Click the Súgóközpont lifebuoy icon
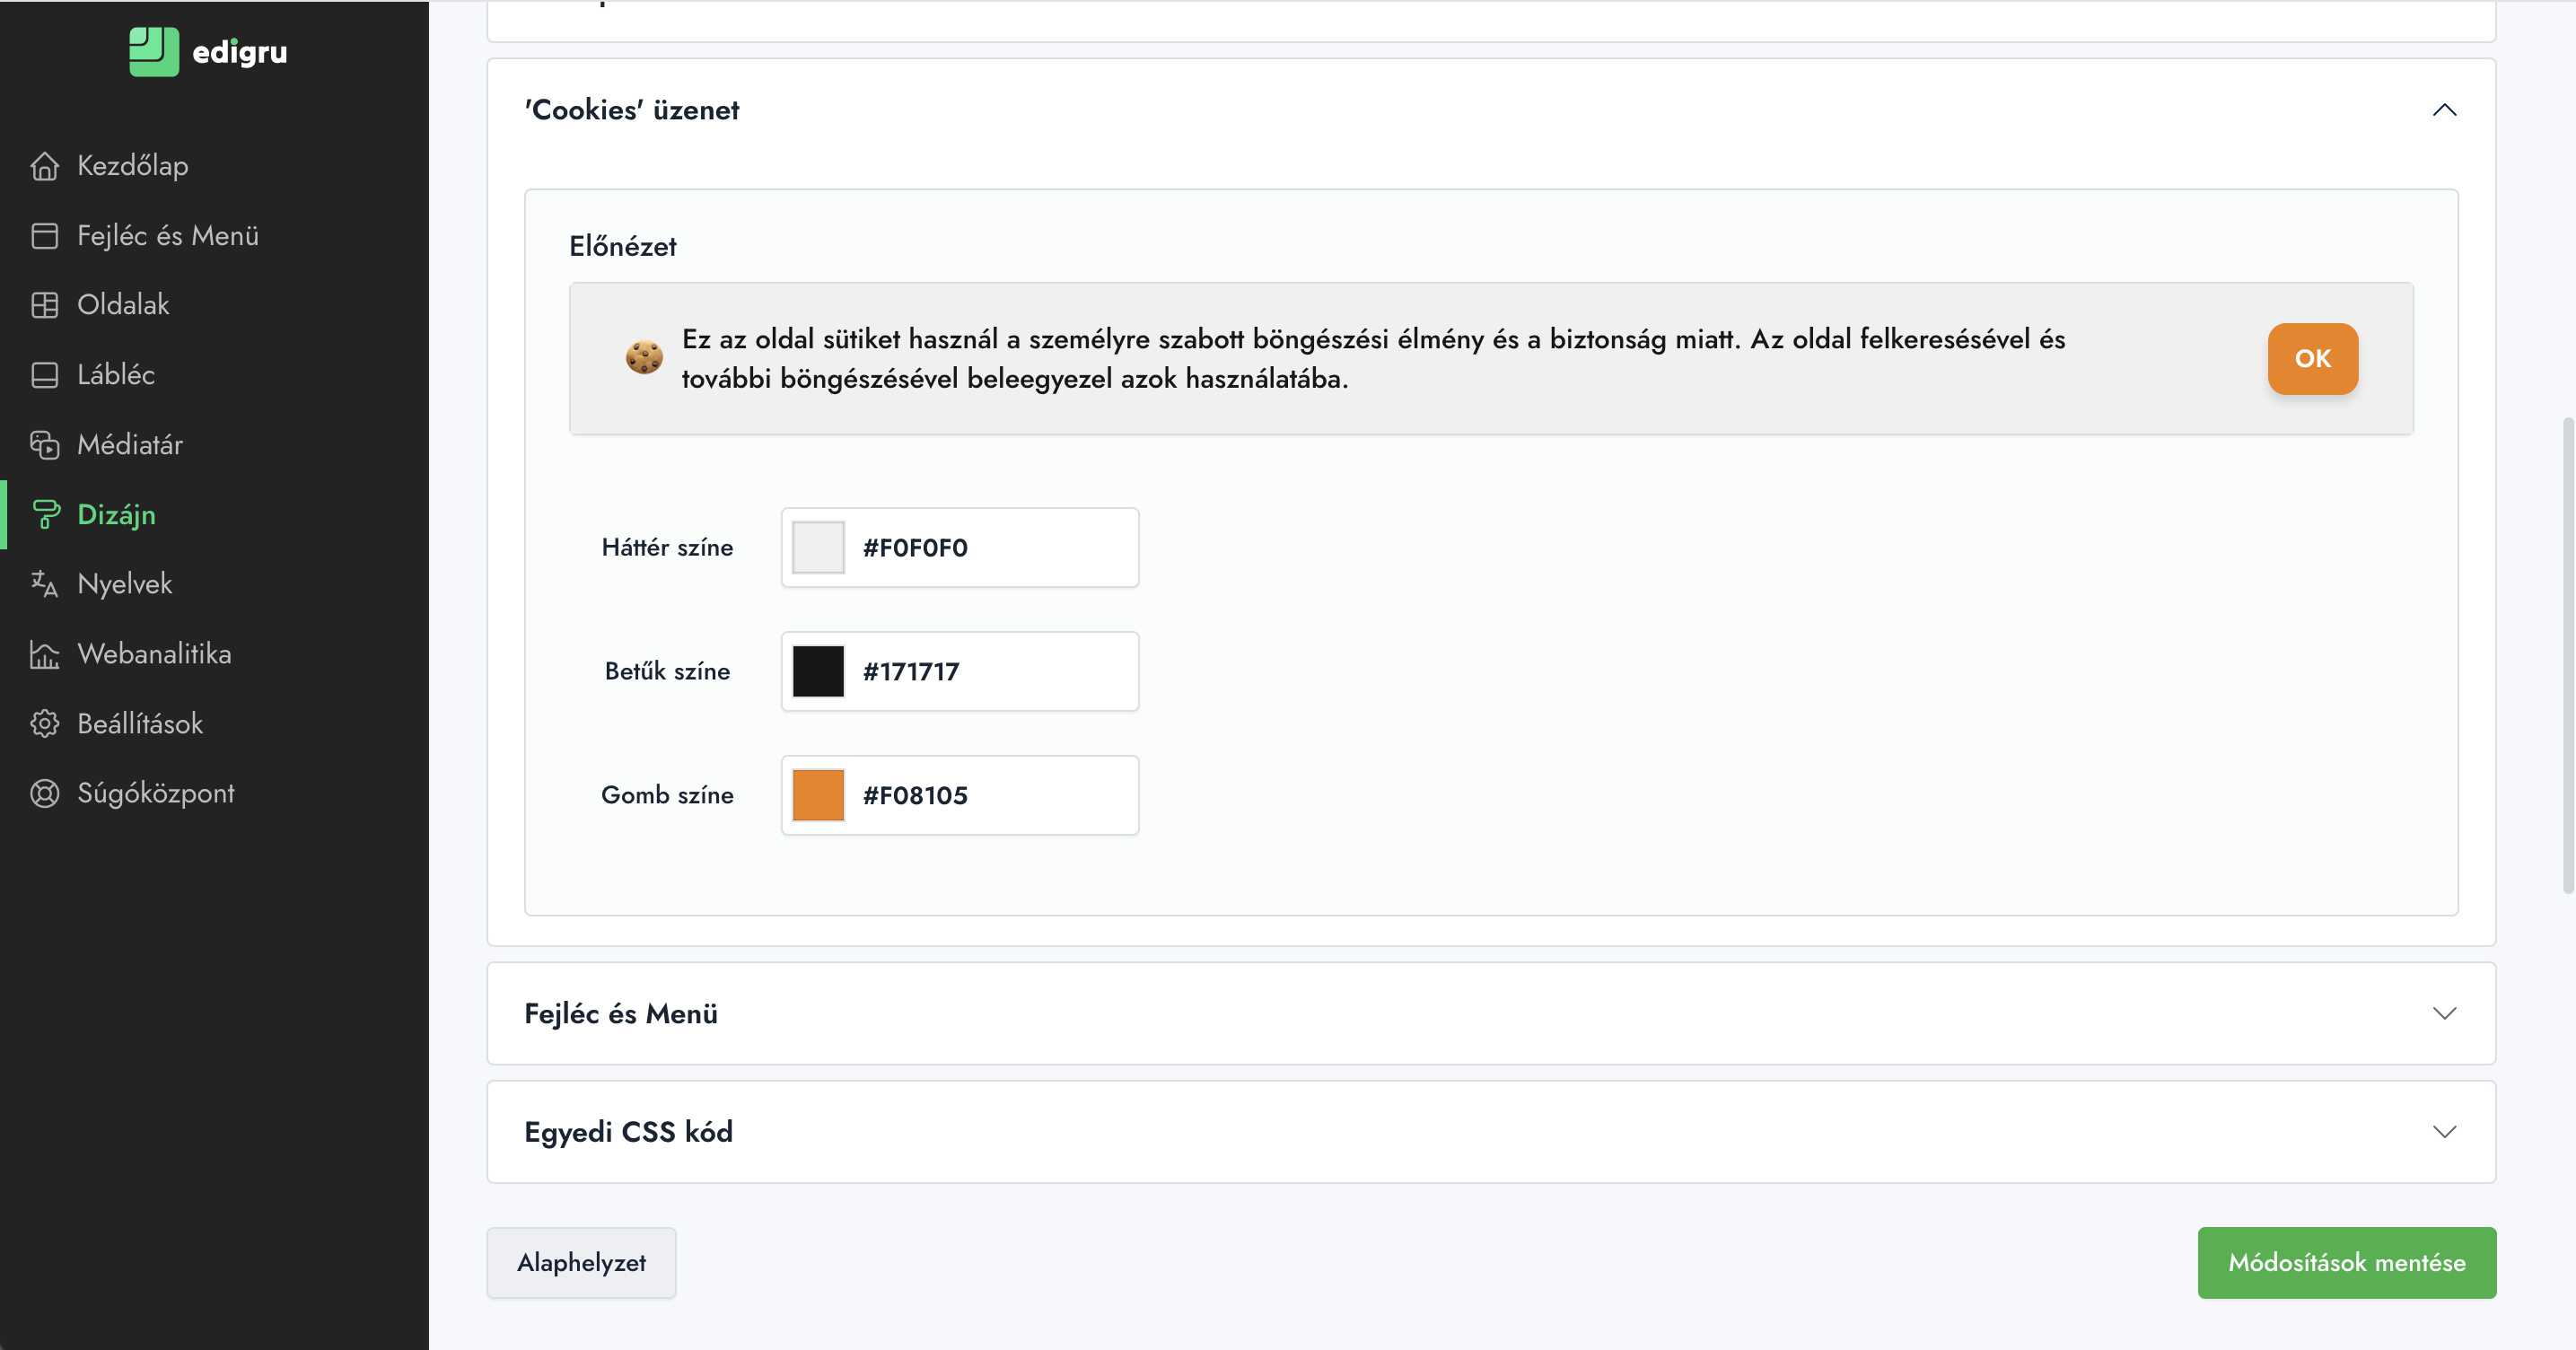The width and height of the screenshot is (2576, 1350). (44, 793)
